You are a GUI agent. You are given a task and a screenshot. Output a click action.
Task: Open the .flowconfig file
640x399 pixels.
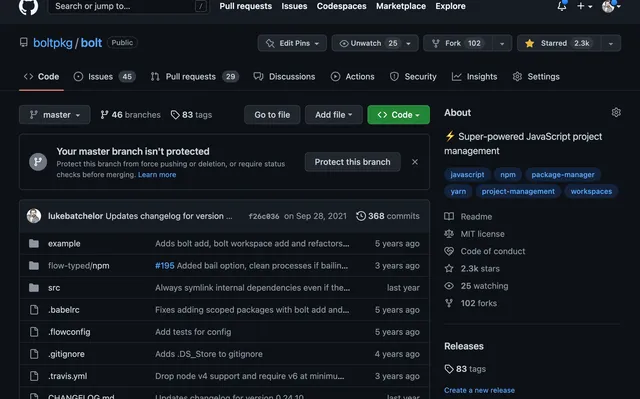[x=69, y=332]
